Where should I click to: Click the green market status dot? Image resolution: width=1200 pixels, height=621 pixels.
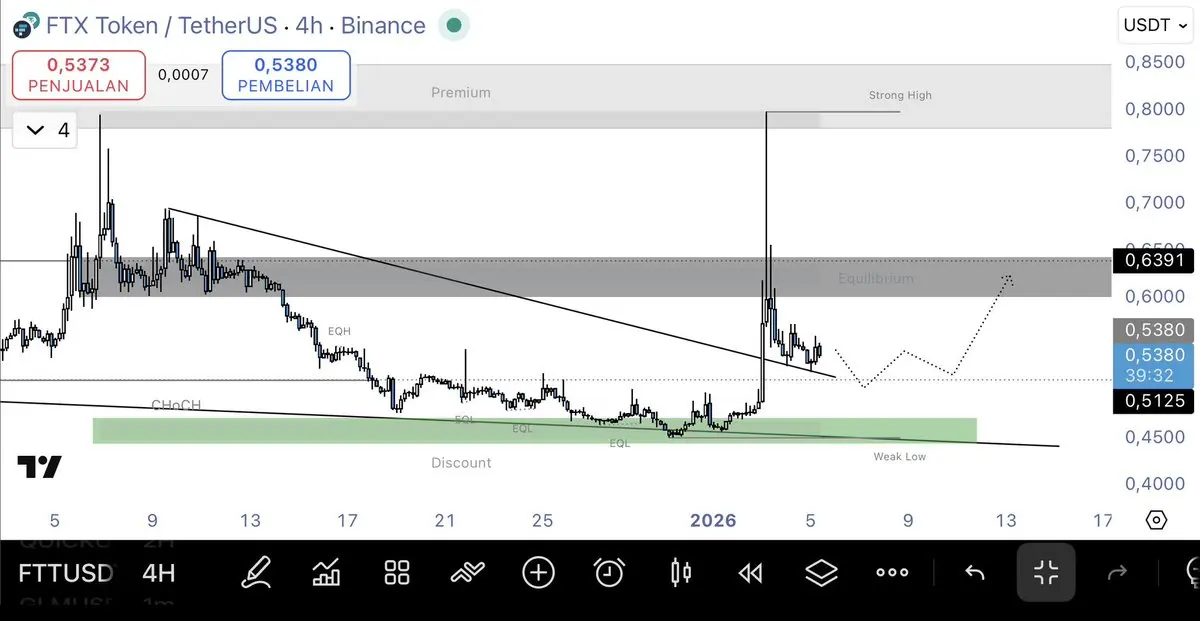pos(454,25)
